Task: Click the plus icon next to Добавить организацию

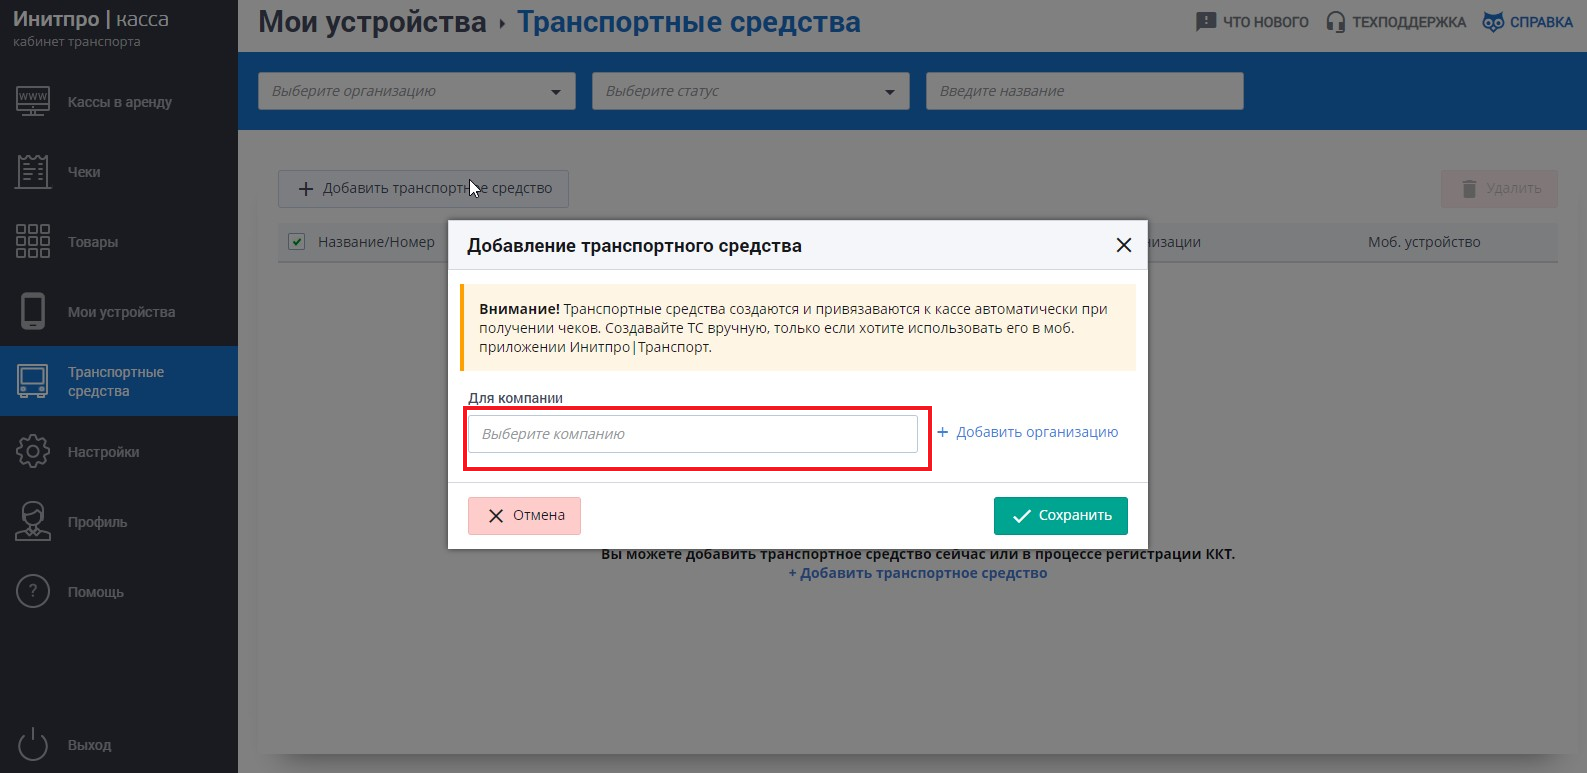Action: 942,432
